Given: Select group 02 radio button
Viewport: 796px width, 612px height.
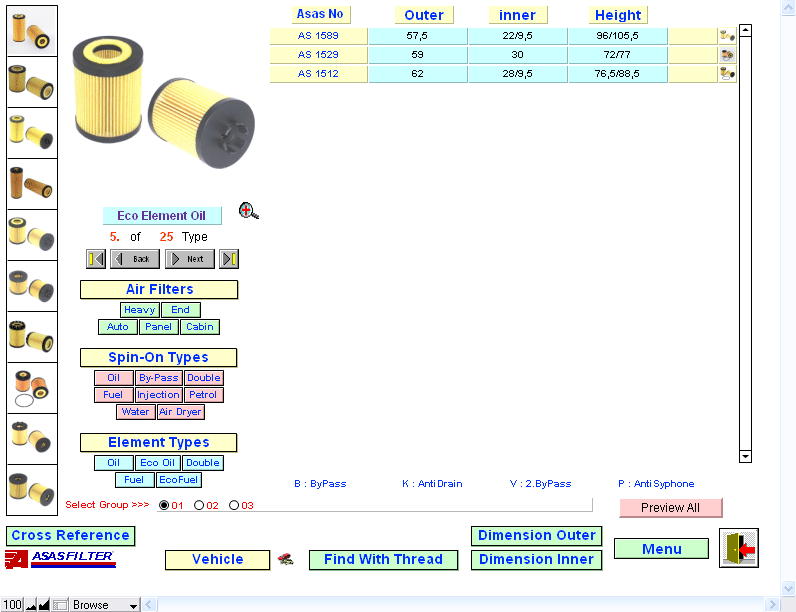Looking at the screenshot, I should pos(199,505).
